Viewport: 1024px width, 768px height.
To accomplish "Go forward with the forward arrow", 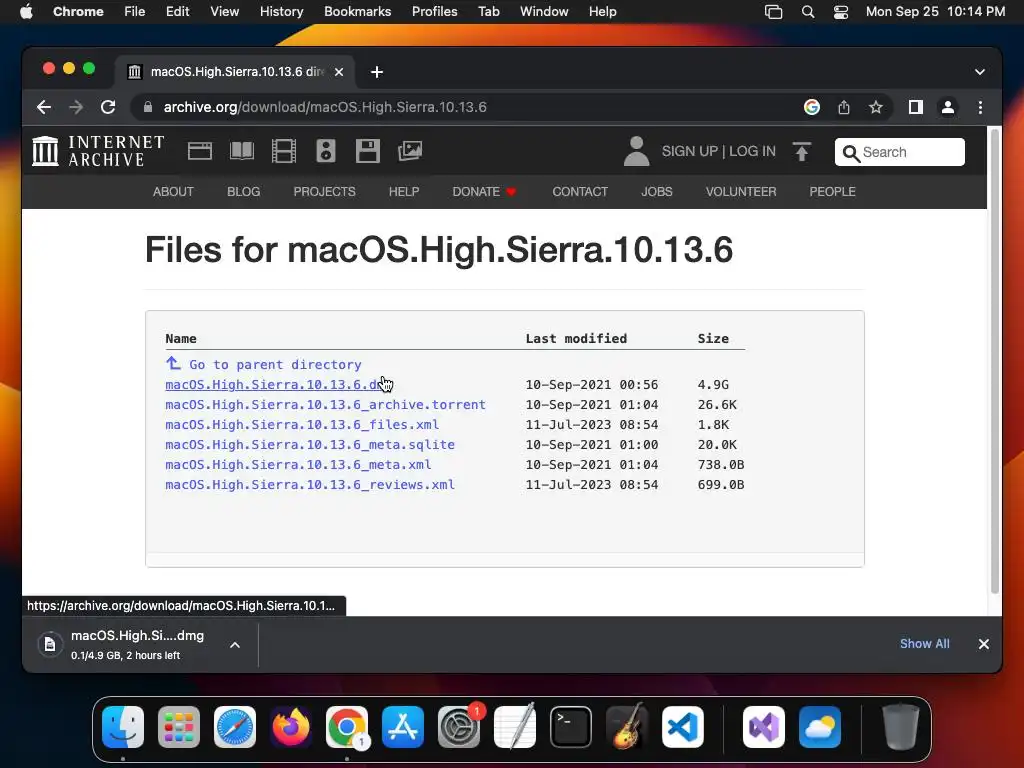I will click(76, 107).
